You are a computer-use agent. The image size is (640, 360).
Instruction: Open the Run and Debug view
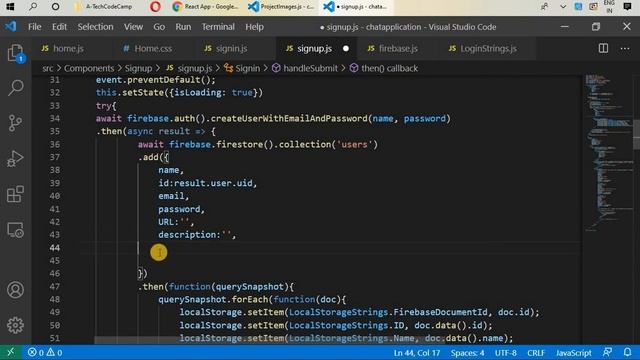point(16,158)
